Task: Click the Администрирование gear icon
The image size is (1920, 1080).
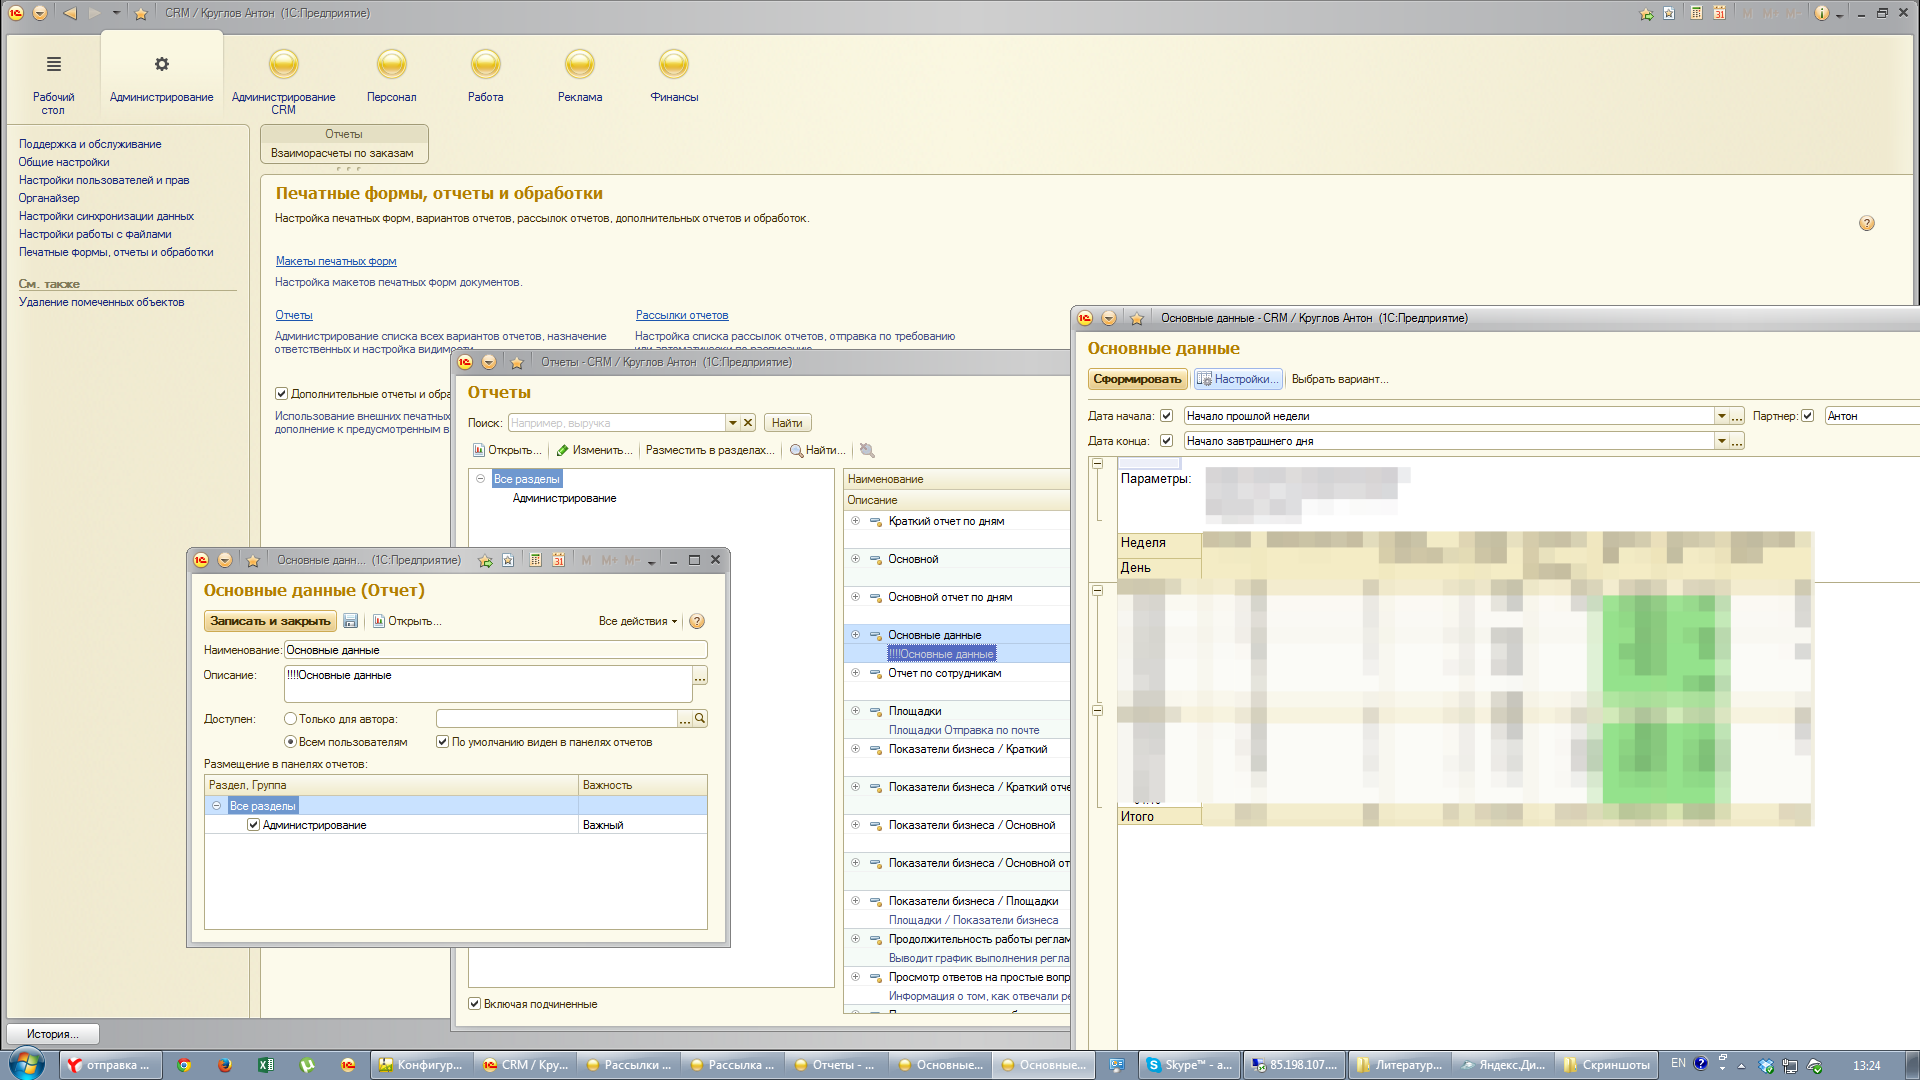Action: coord(161,65)
